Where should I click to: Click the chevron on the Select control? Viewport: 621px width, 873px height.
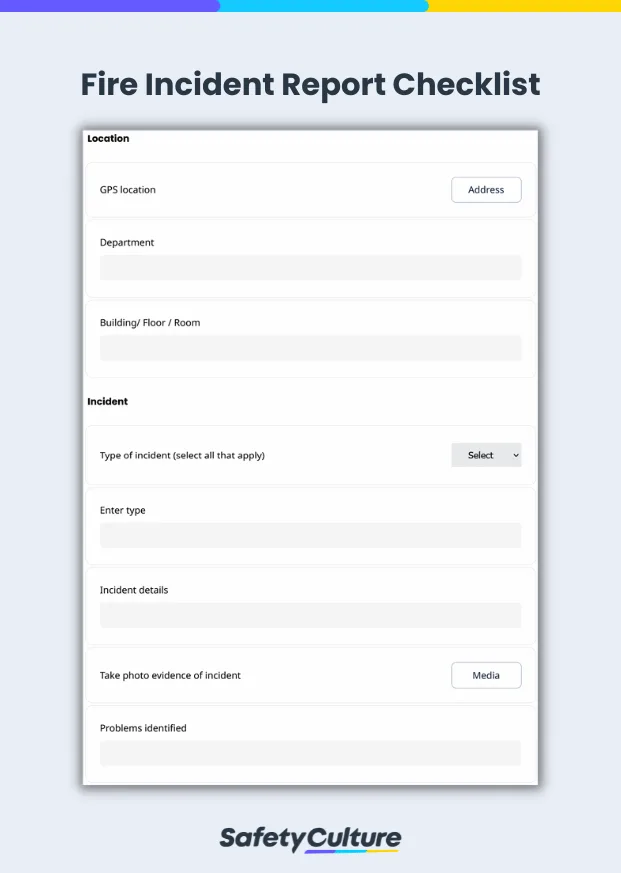click(516, 455)
